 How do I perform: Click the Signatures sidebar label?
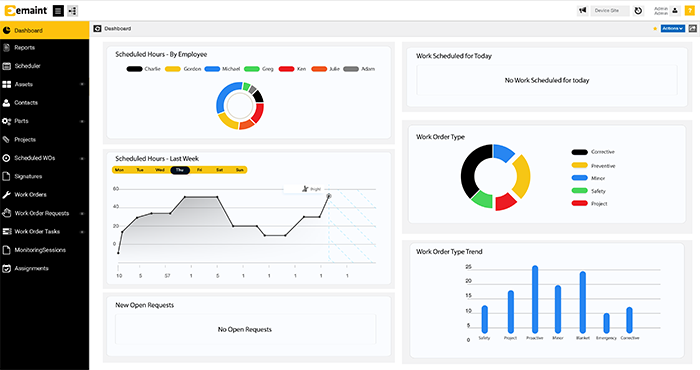(x=28, y=176)
